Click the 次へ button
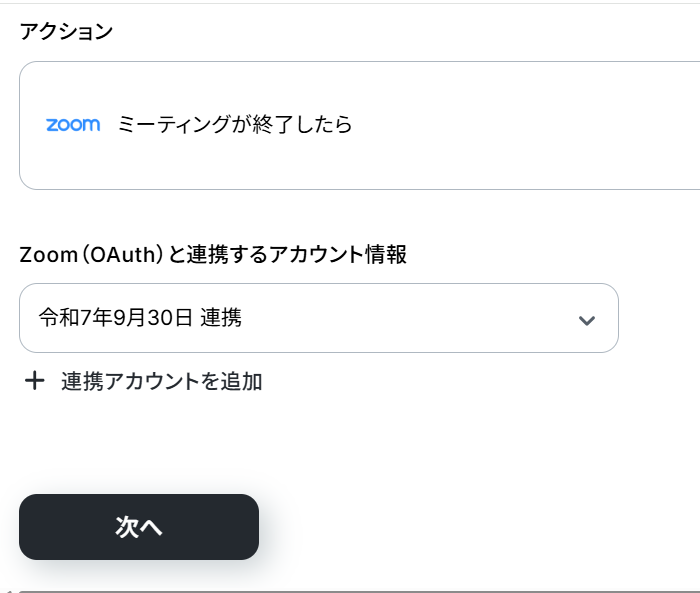 (x=139, y=527)
